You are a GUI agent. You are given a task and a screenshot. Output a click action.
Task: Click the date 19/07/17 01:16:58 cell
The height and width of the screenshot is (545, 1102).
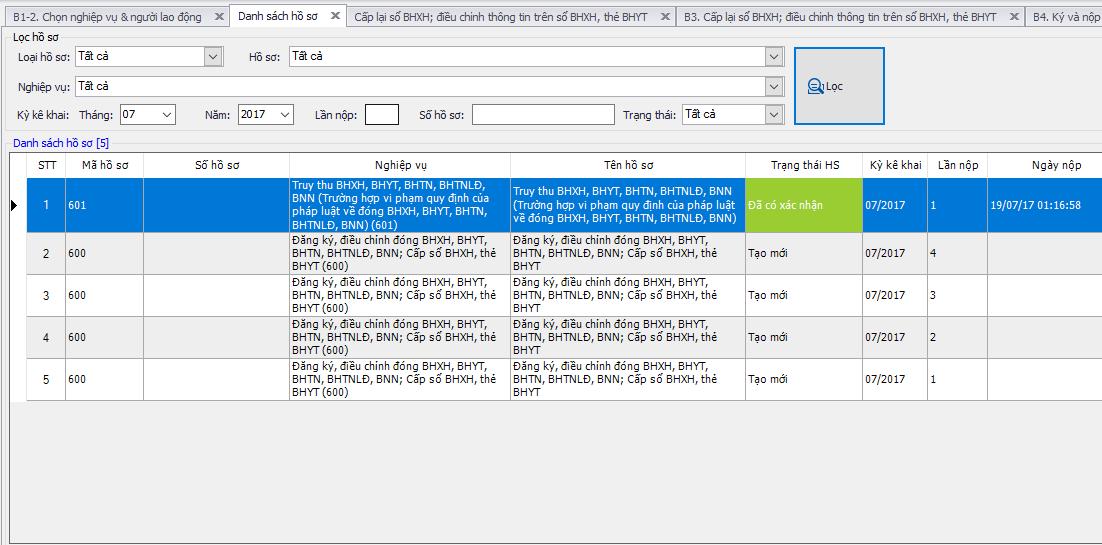click(x=1045, y=205)
